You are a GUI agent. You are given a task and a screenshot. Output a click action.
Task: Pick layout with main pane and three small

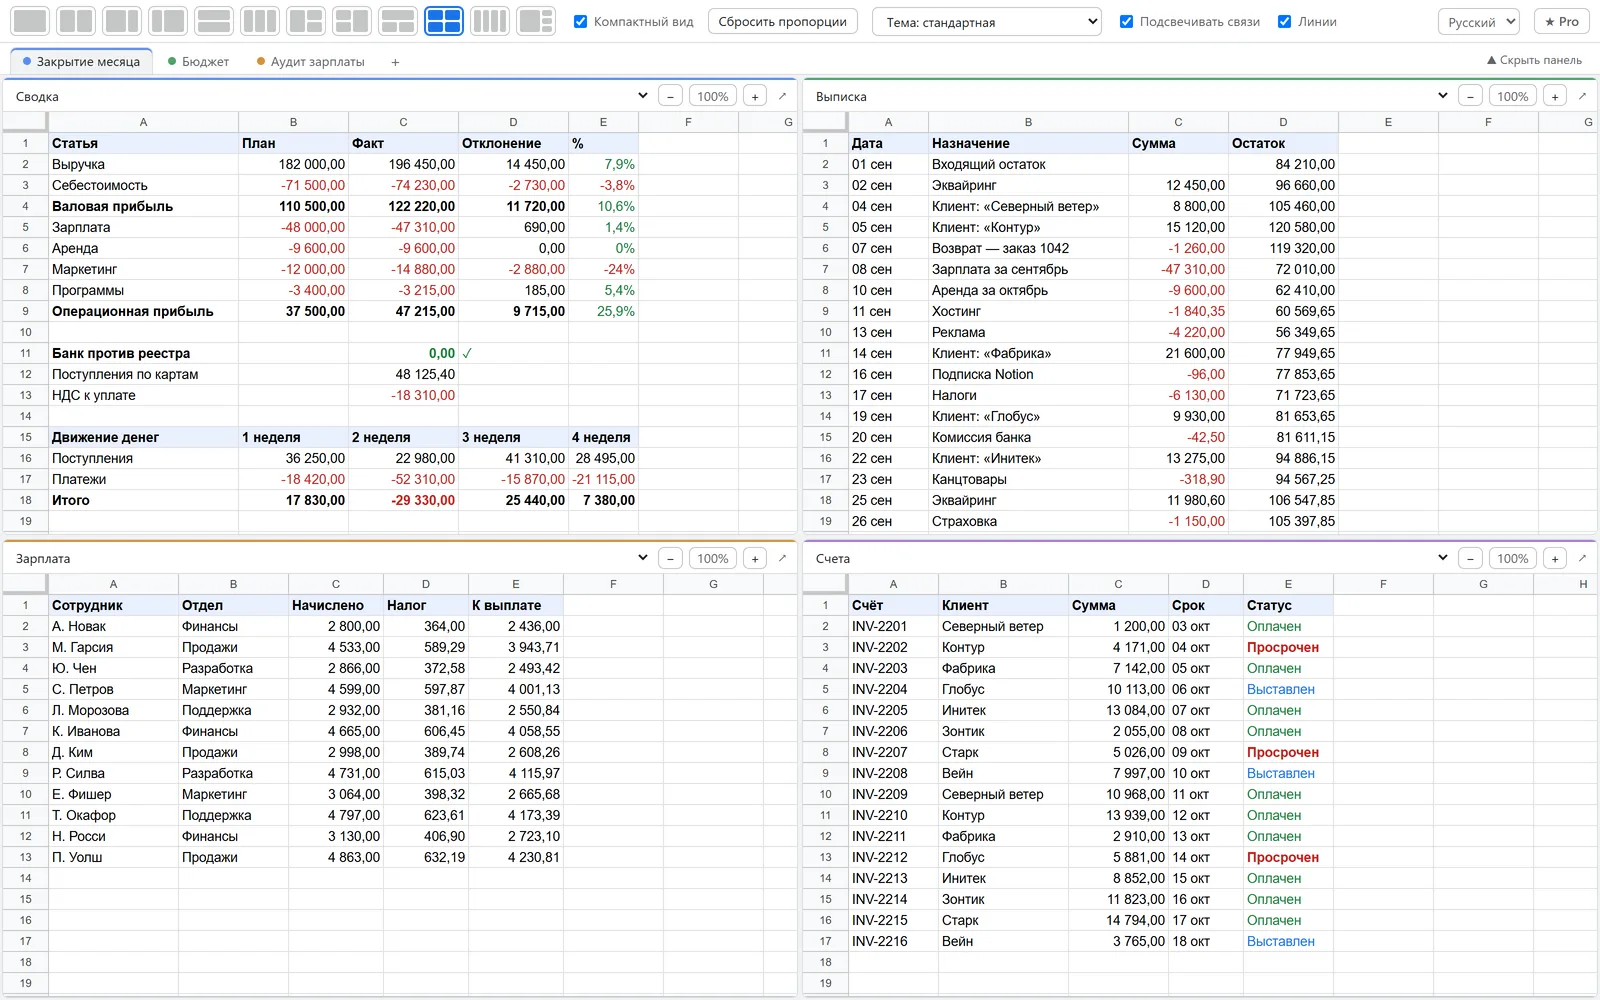[x=536, y=21]
